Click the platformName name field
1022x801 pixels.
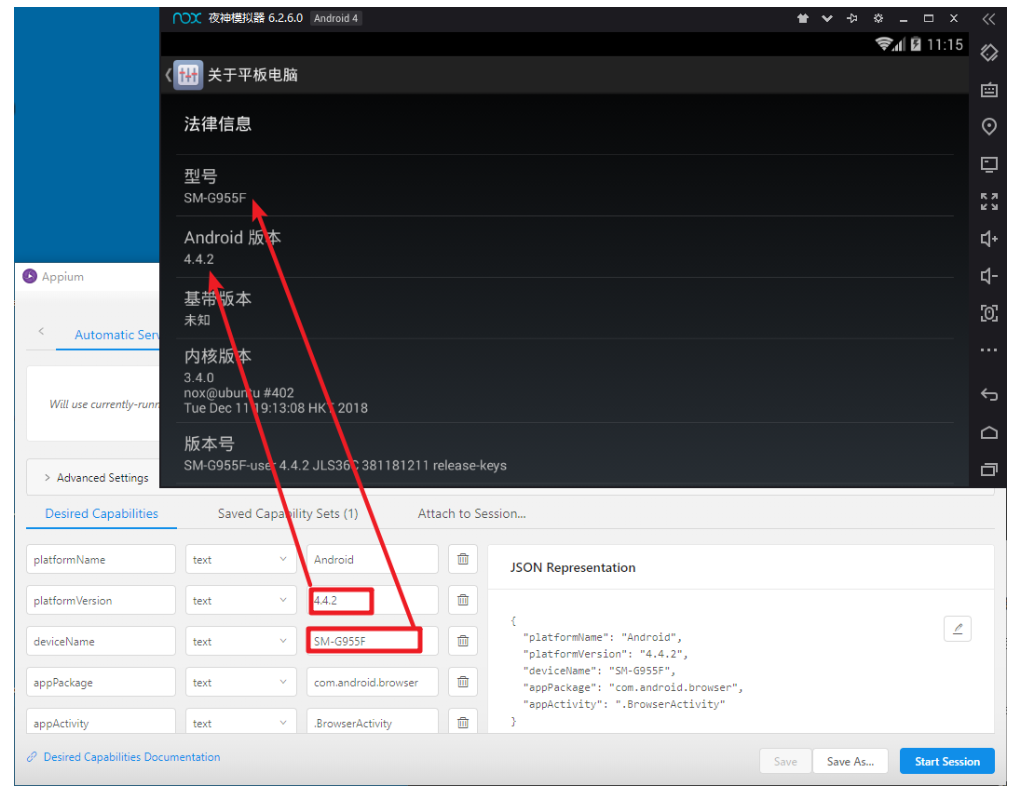coord(101,559)
